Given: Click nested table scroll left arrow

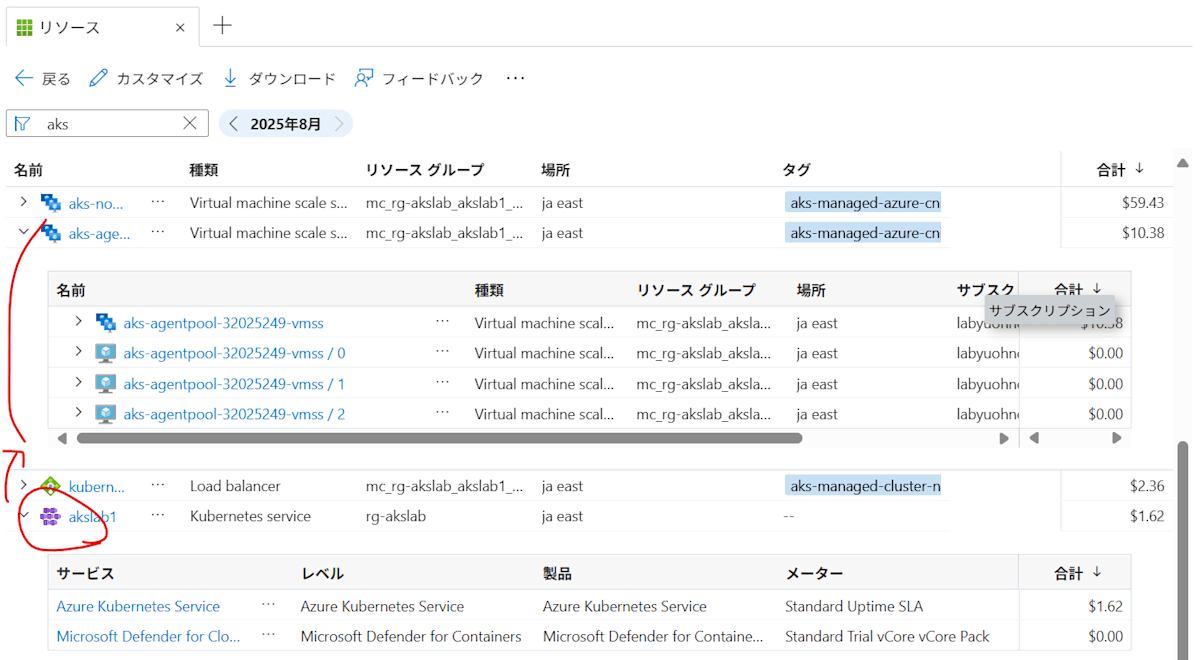Looking at the screenshot, I should [62, 438].
